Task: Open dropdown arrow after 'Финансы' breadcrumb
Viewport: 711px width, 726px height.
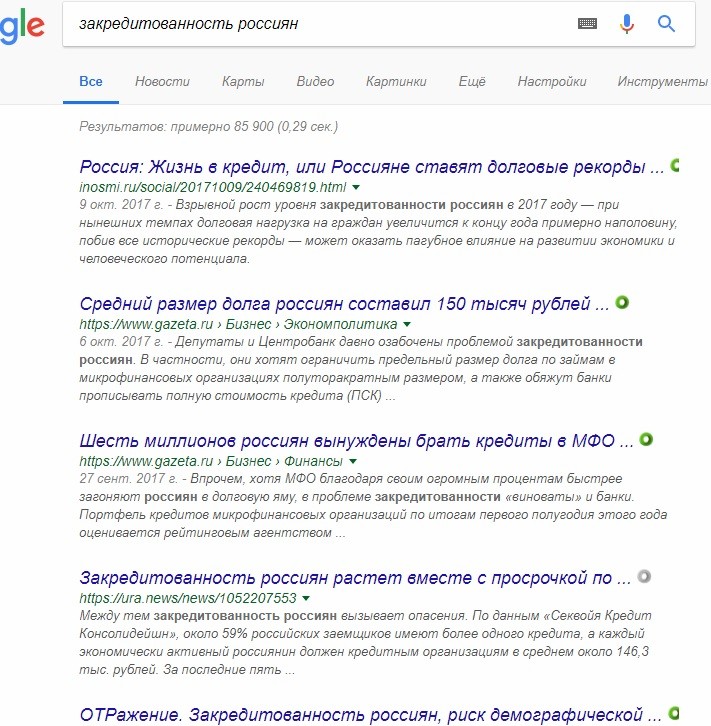Action: [x=353, y=462]
